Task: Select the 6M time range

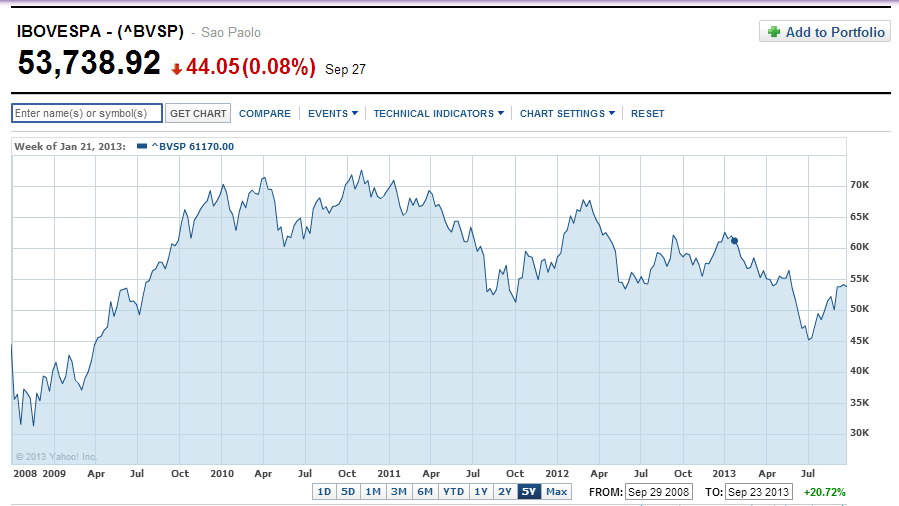Action: (425, 492)
